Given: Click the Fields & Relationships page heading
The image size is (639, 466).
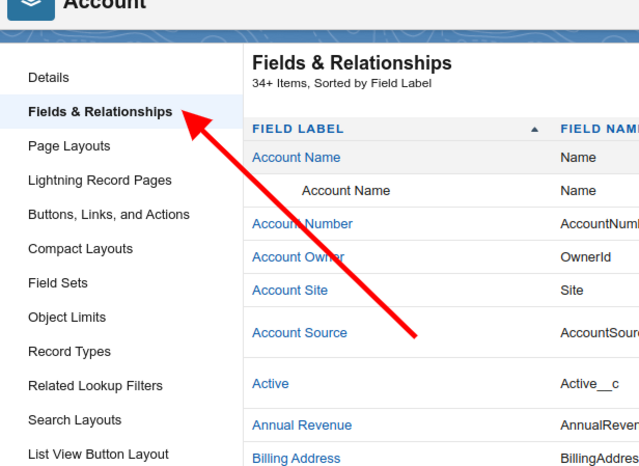Looking at the screenshot, I should point(352,63).
